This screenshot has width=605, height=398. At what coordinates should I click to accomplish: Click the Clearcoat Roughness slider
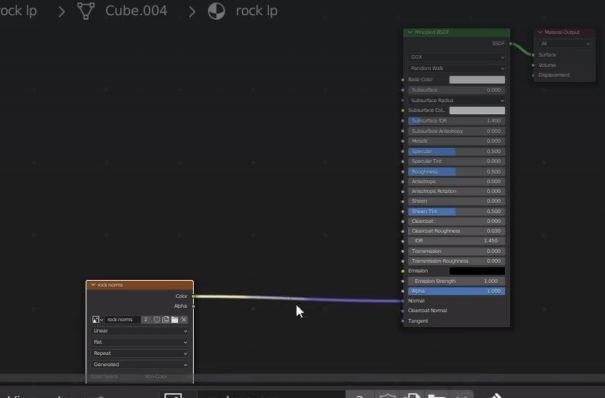tap(456, 231)
